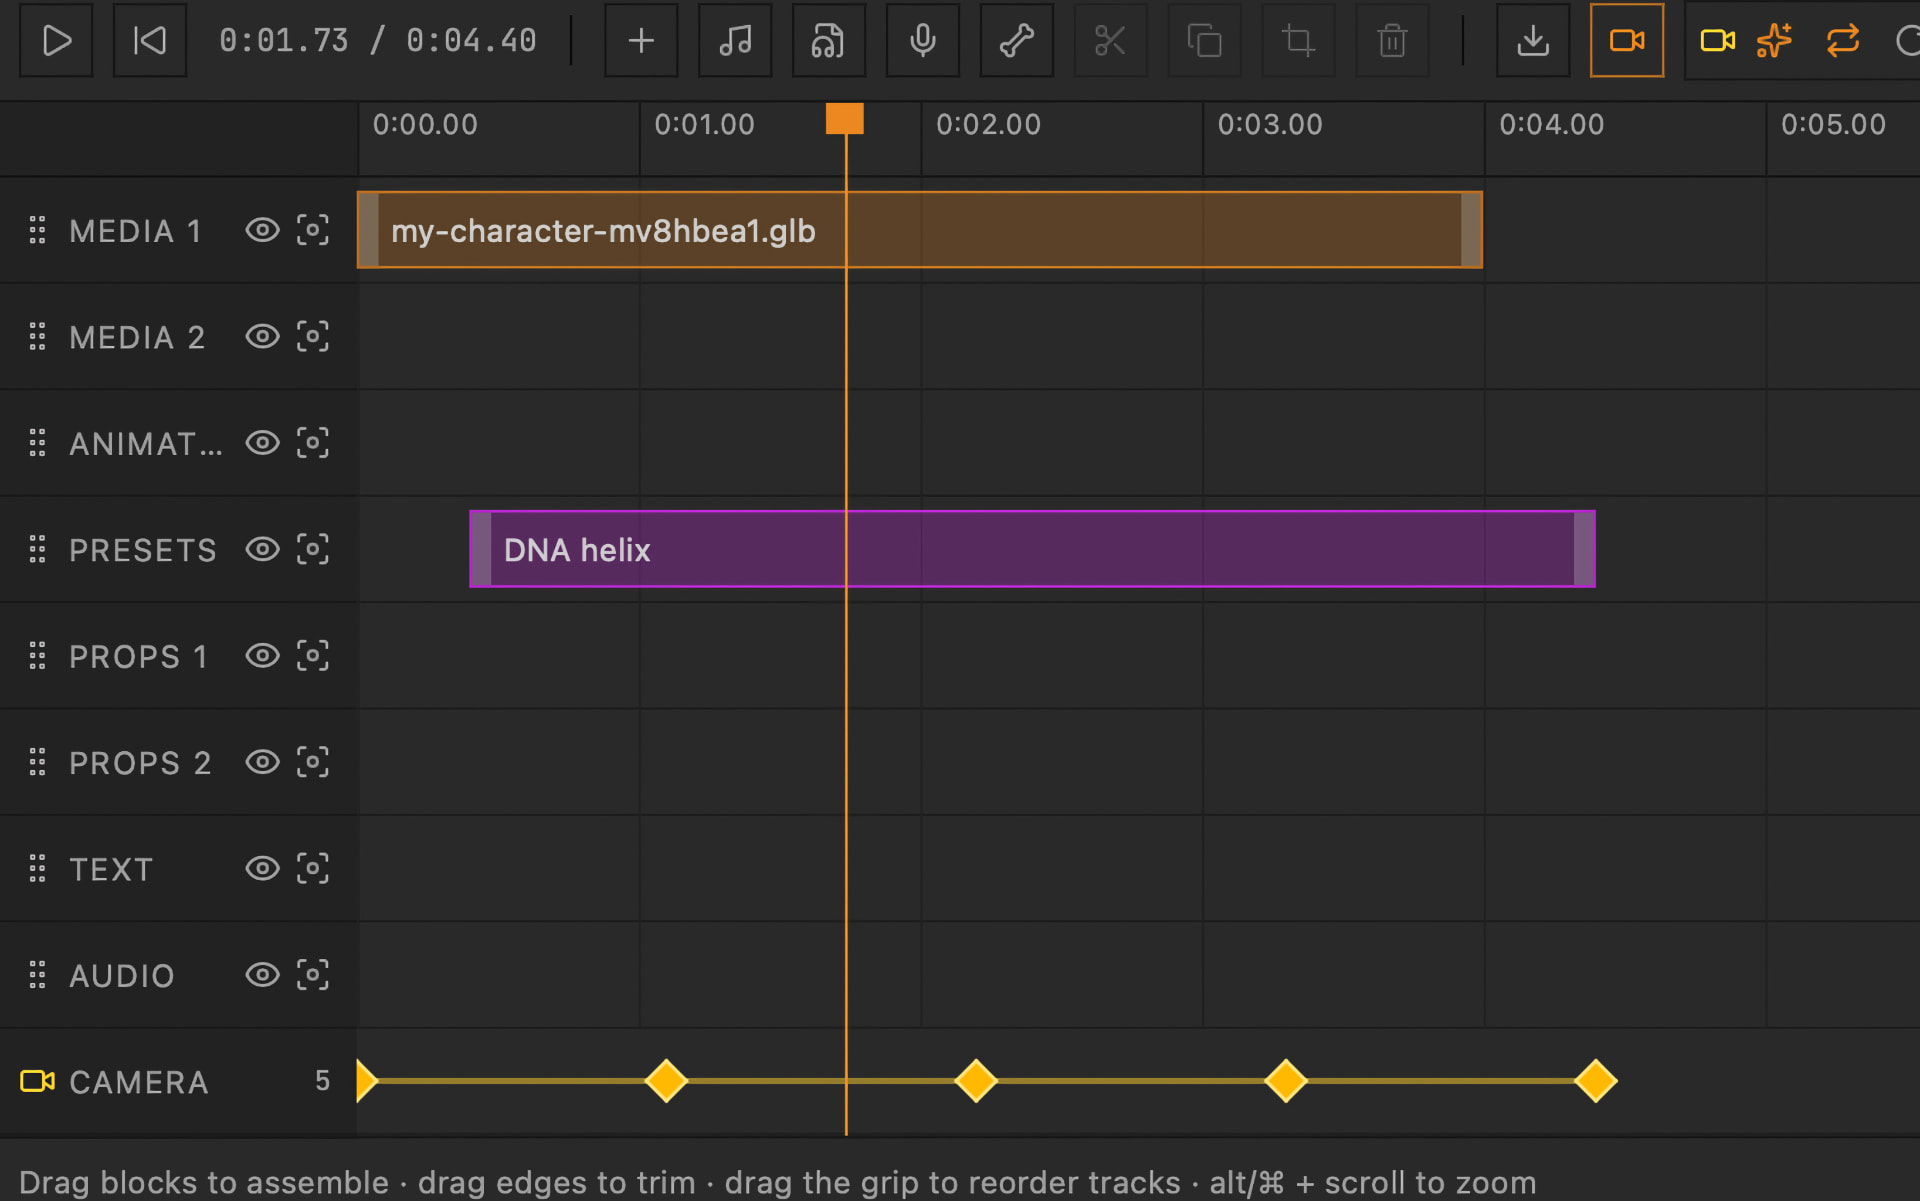
Task: Start playback with the play button
Action: click(56, 40)
